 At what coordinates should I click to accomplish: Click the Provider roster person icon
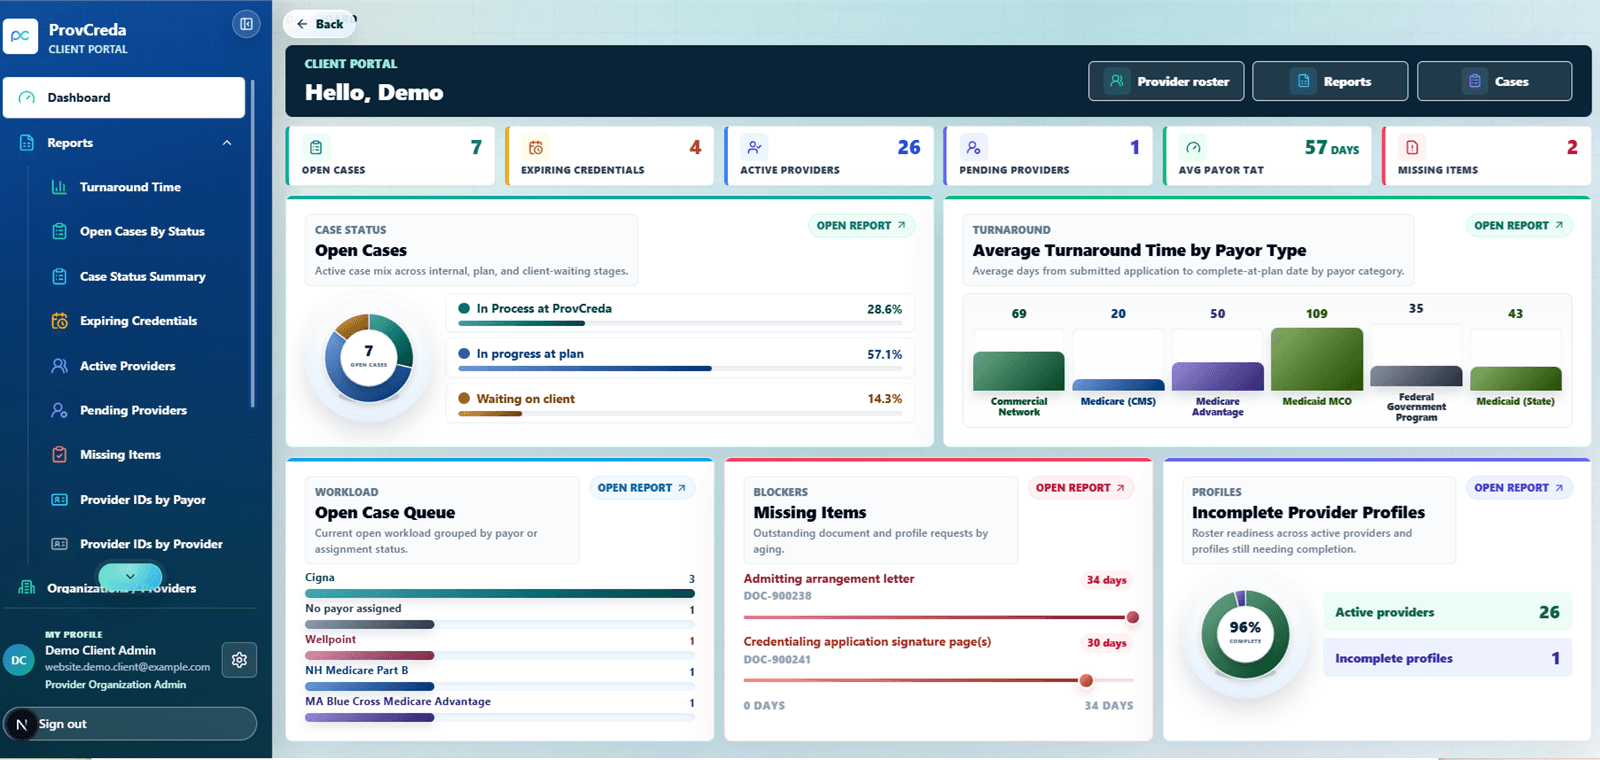click(x=1117, y=81)
